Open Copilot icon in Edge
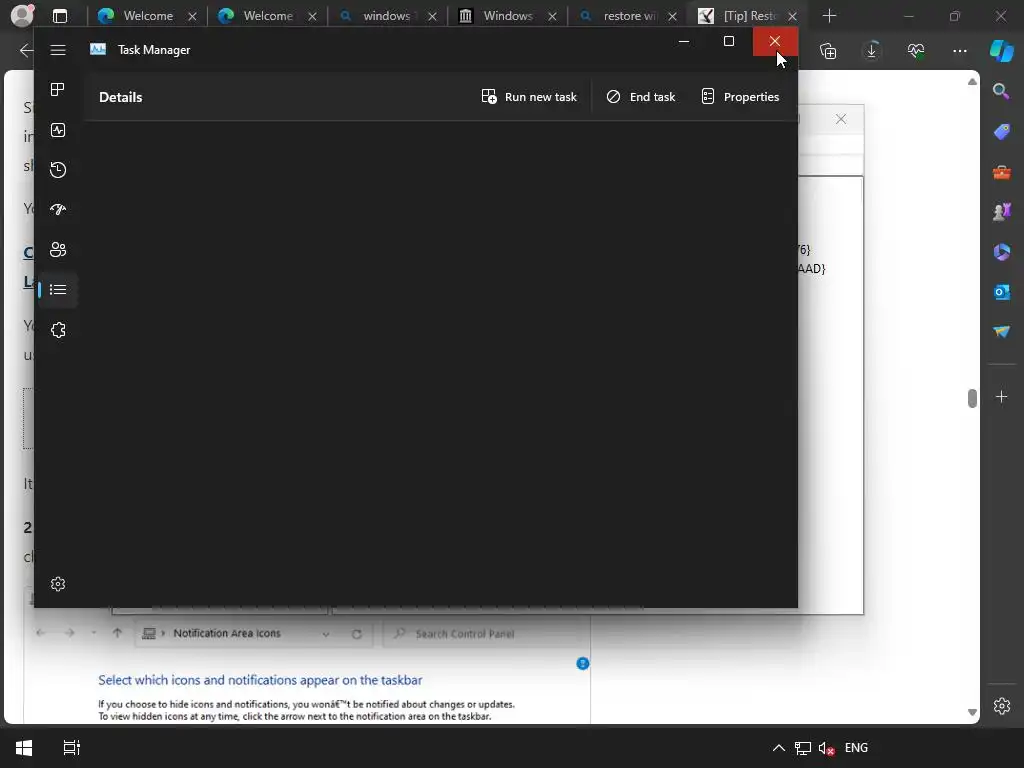This screenshot has width=1024, height=768. pos(1002,50)
